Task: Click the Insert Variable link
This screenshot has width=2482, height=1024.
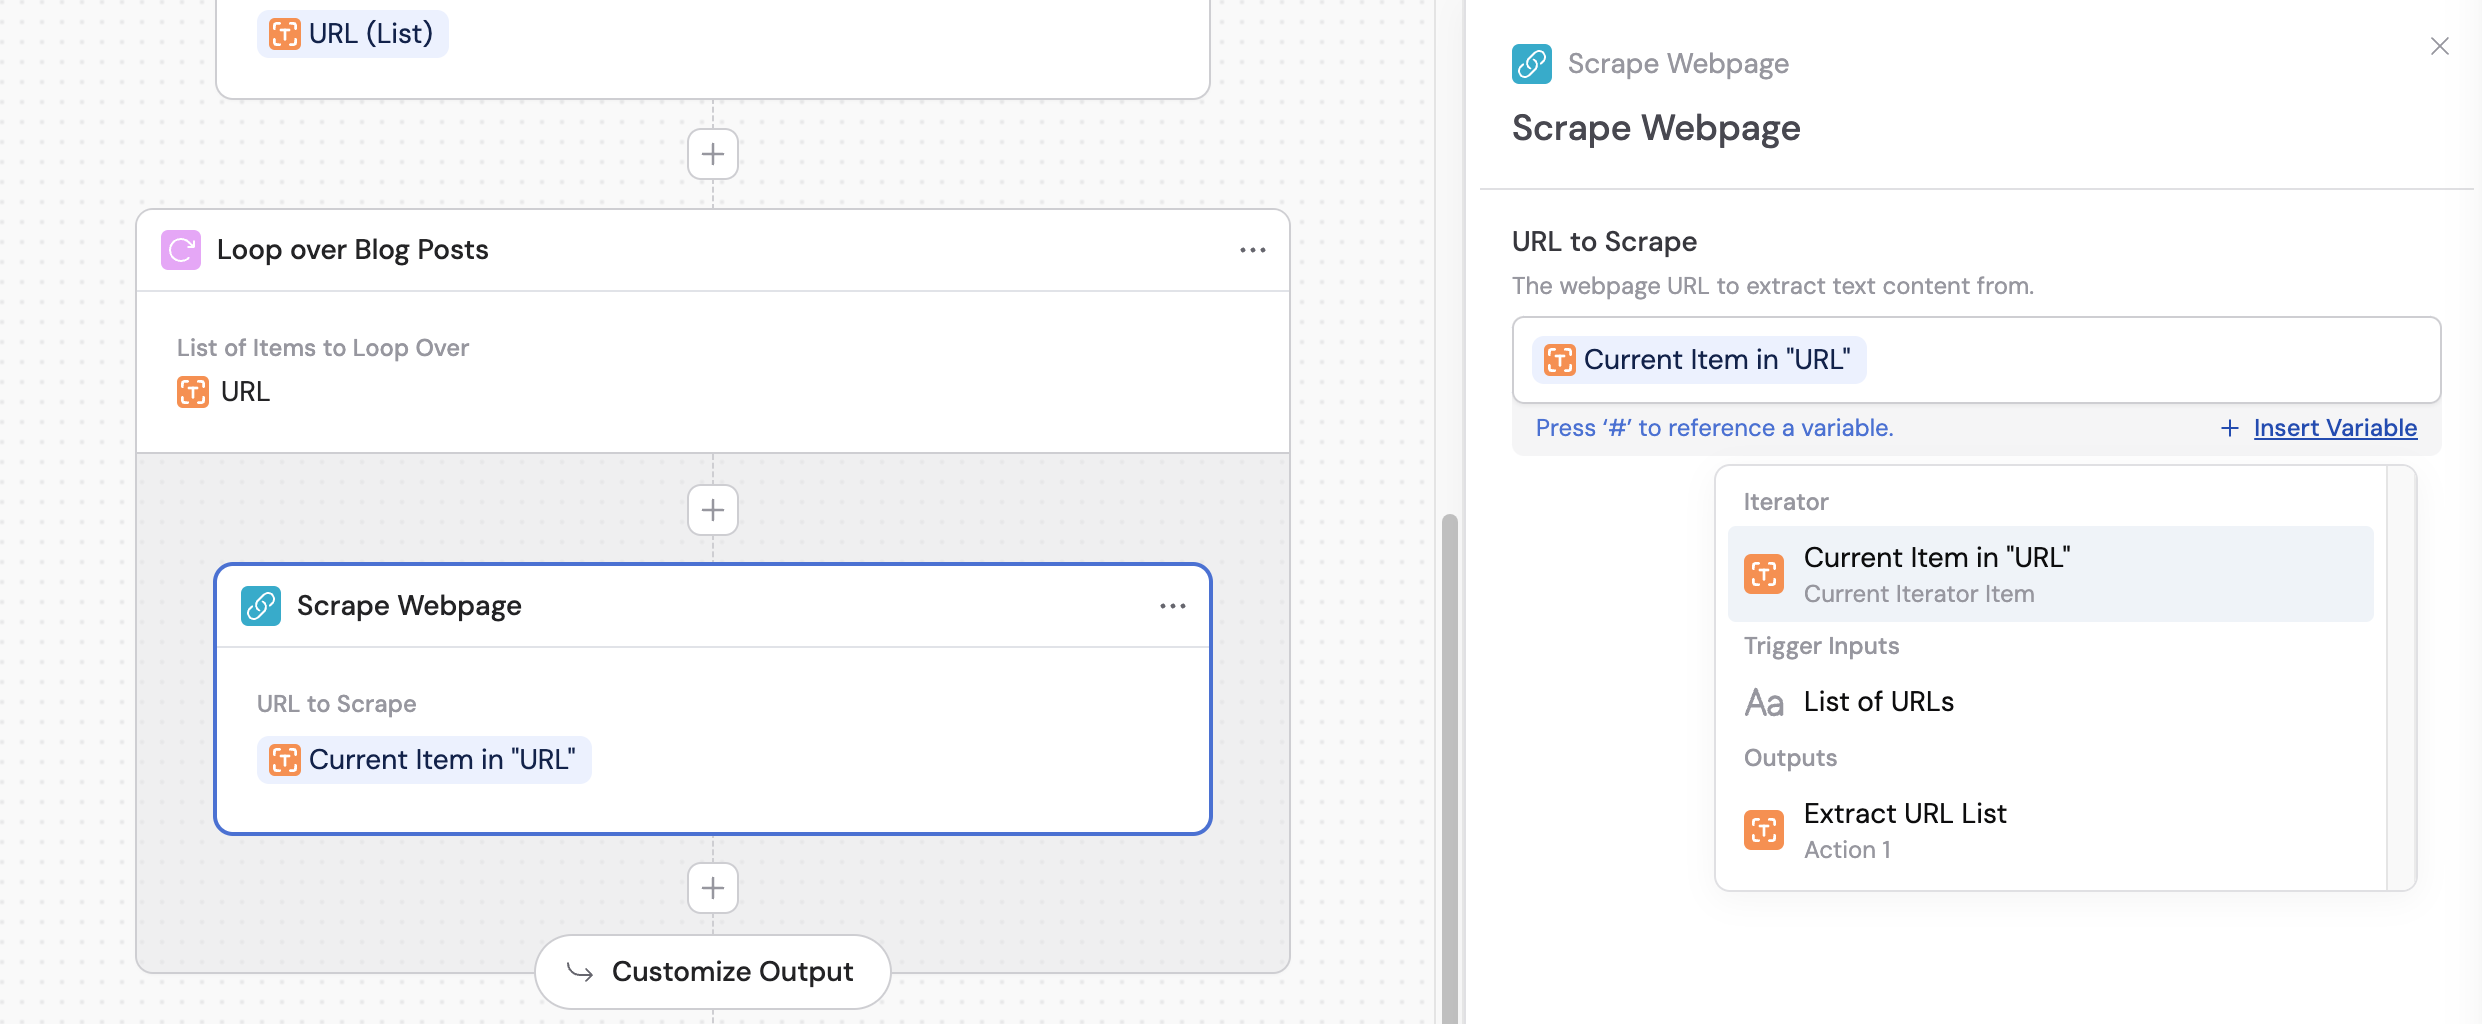Action: [2334, 428]
